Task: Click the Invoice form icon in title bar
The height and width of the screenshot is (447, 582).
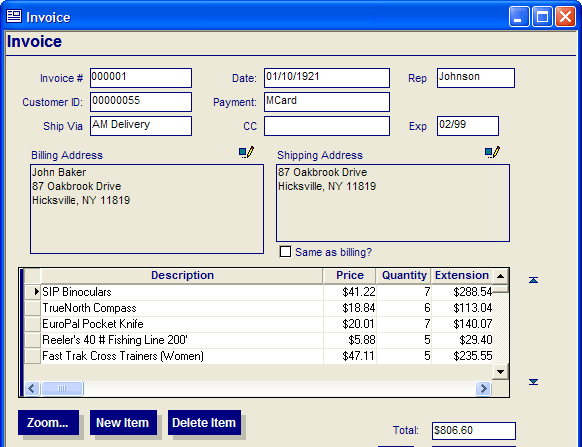Action: tap(14, 16)
